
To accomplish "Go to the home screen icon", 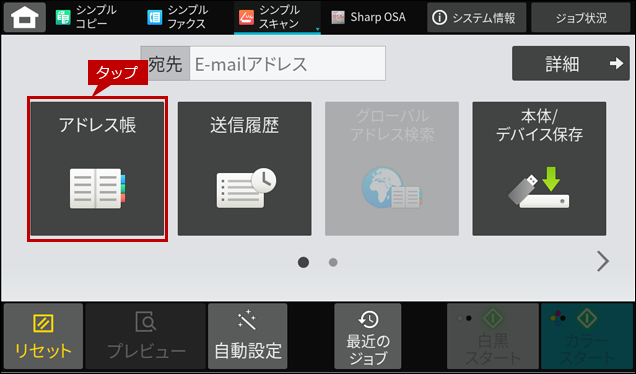I will click(x=25, y=17).
